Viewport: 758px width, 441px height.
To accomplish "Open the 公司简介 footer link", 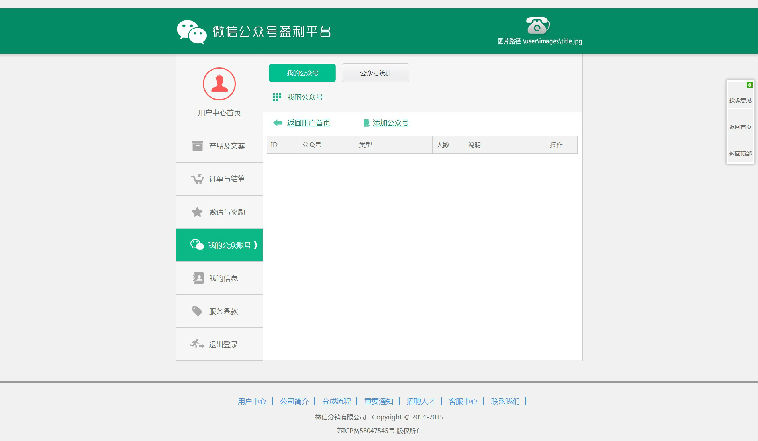I will pos(294,401).
